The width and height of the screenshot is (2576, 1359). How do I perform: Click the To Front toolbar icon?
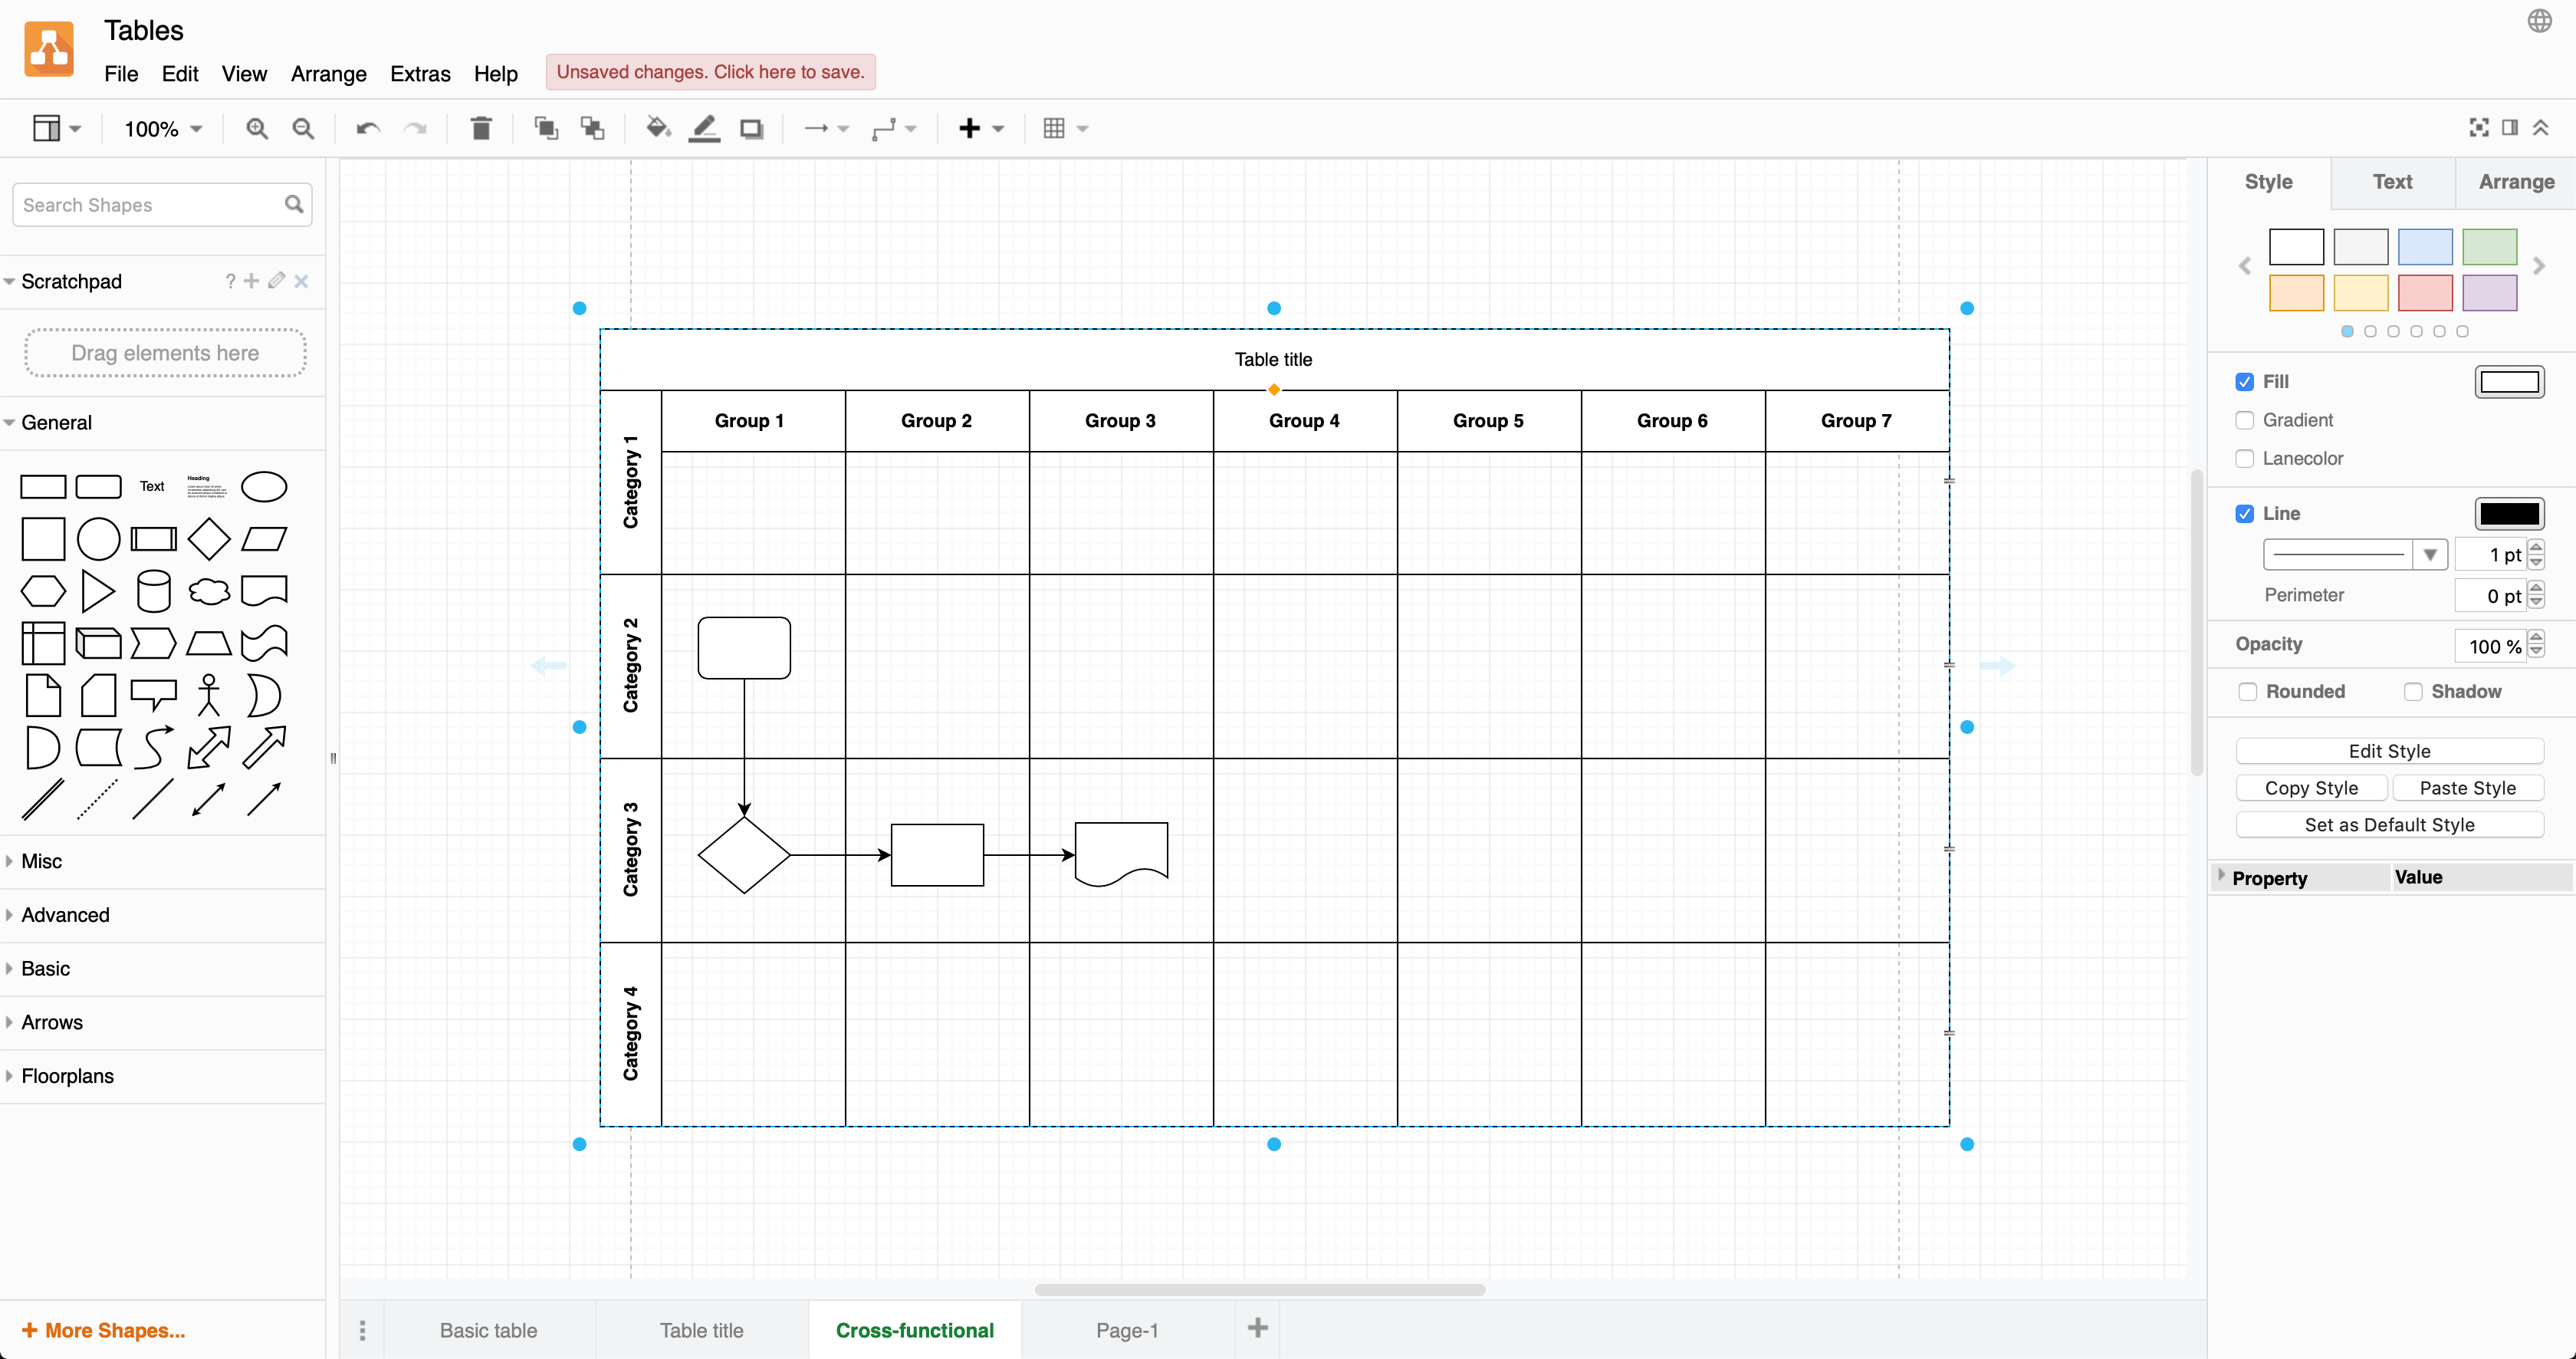coord(545,128)
